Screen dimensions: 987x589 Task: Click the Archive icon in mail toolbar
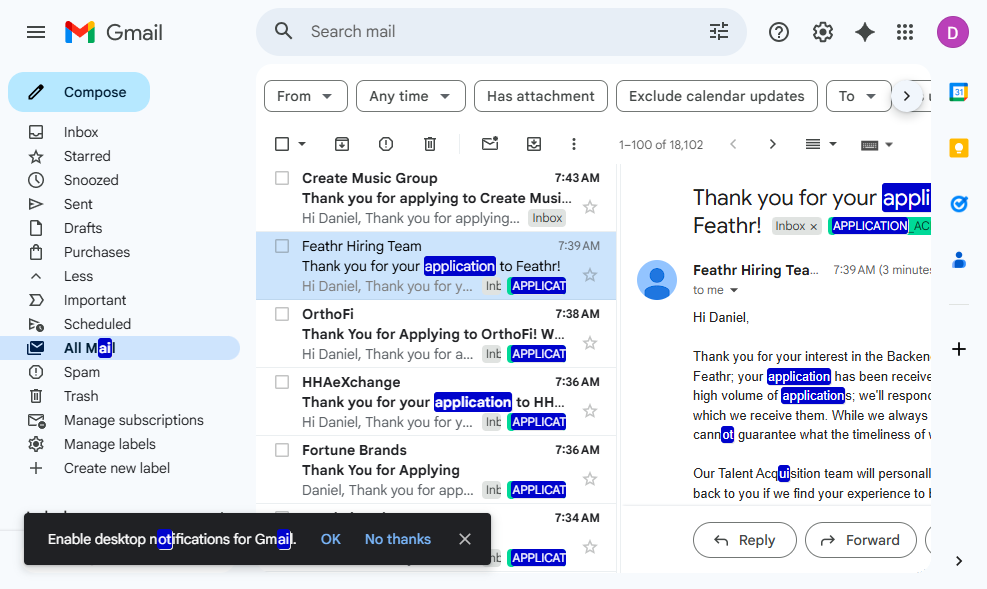(342, 144)
